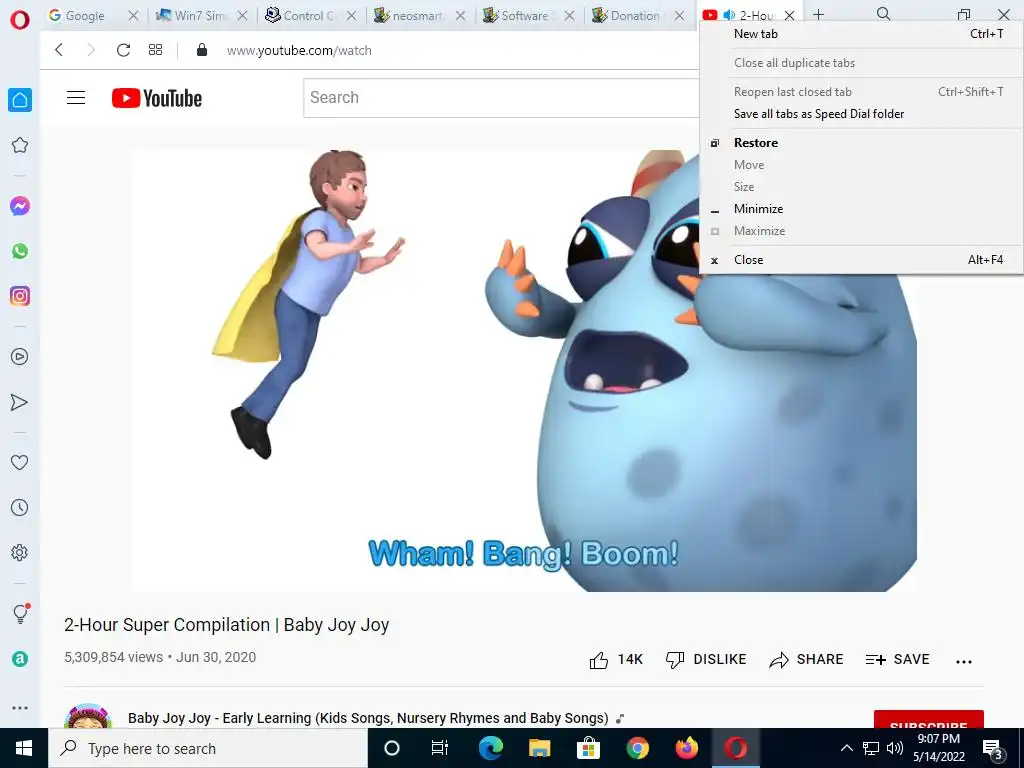Launch Messenger from the sidebar

(x=20, y=206)
